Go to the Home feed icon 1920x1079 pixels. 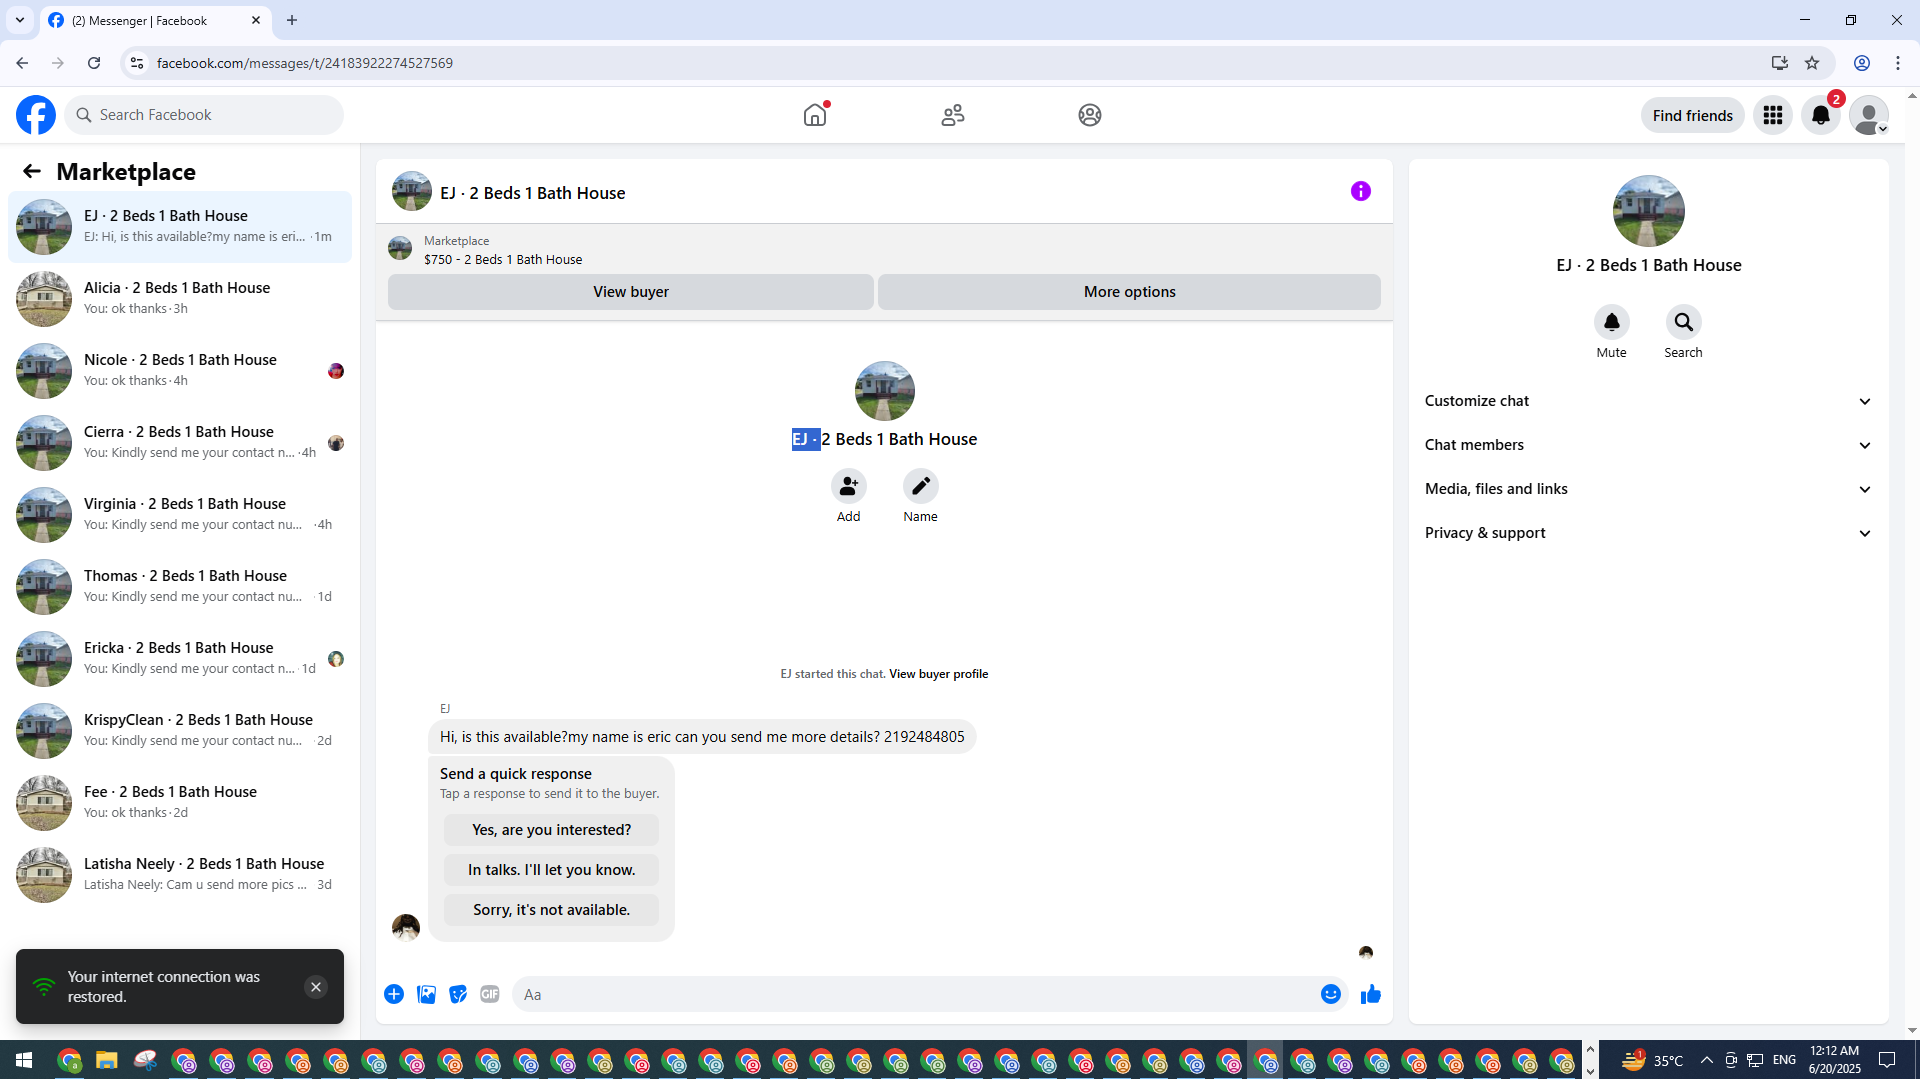815,115
